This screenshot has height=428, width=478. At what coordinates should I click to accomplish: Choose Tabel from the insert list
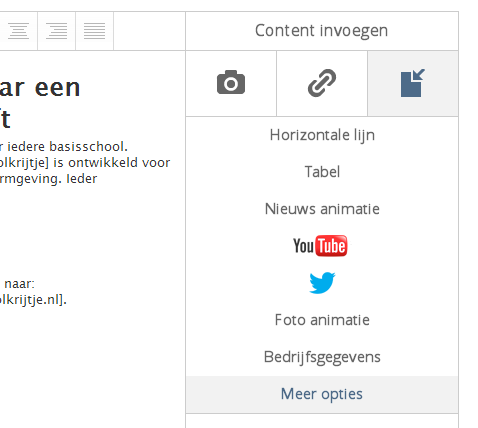(x=322, y=172)
